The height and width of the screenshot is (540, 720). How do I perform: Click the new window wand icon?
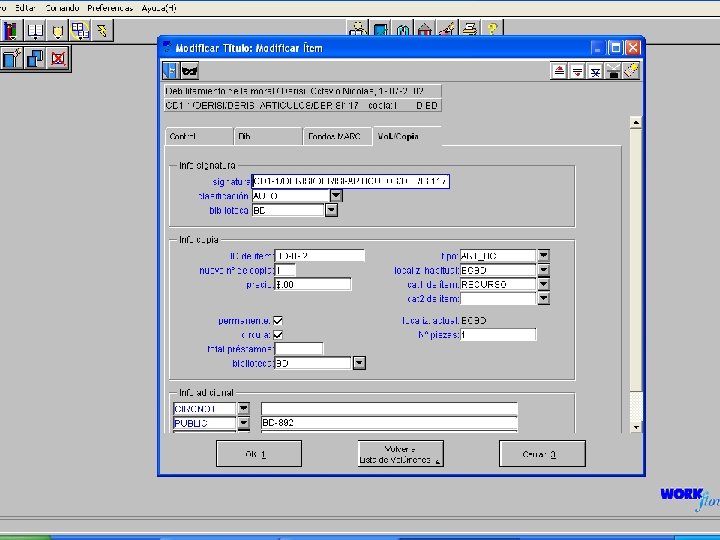pyautogui.click(x=12, y=58)
